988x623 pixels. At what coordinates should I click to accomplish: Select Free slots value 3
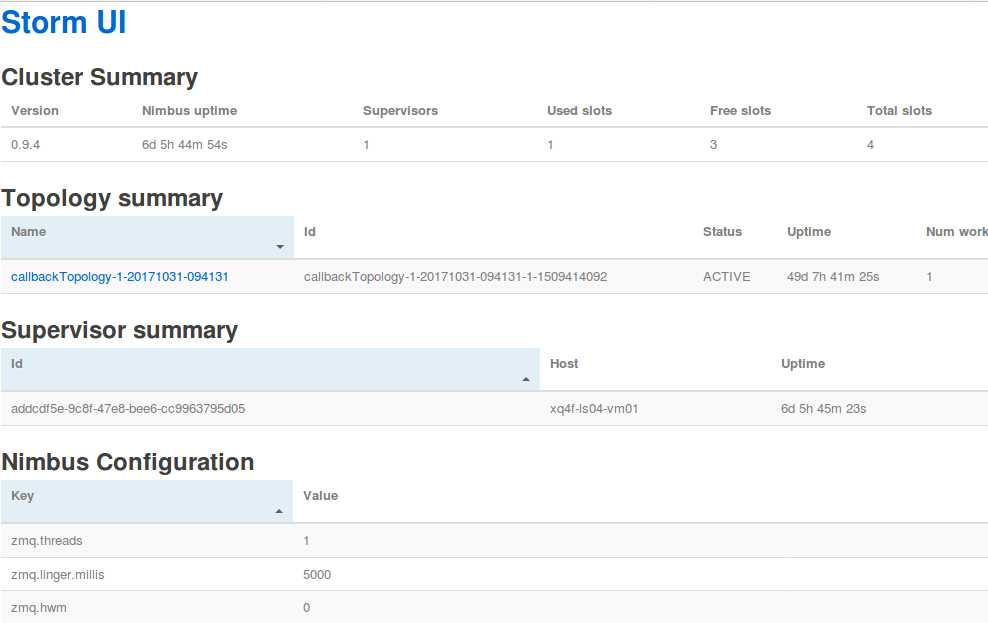713,145
